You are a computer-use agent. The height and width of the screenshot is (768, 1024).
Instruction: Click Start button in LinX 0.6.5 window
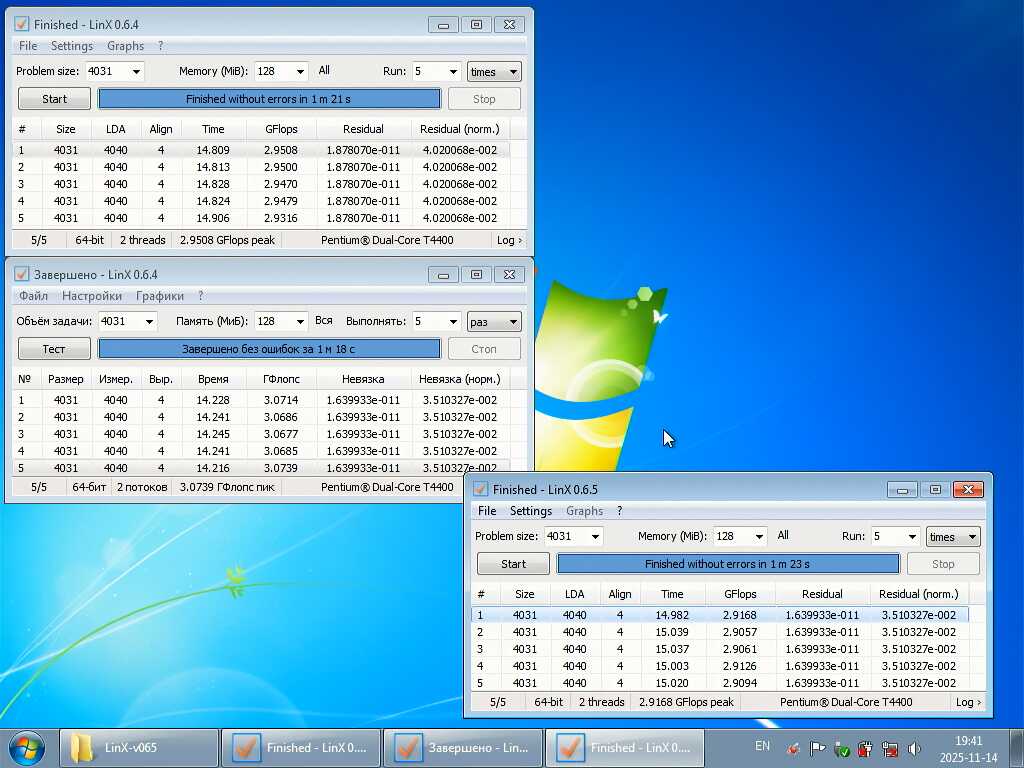pos(513,564)
